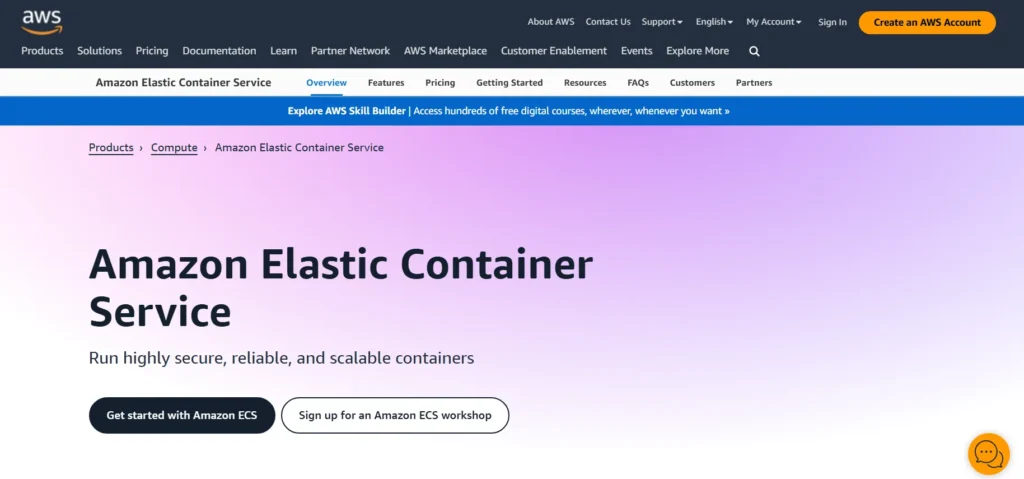
Task: Switch to the FAQs tab
Action: click(638, 82)
